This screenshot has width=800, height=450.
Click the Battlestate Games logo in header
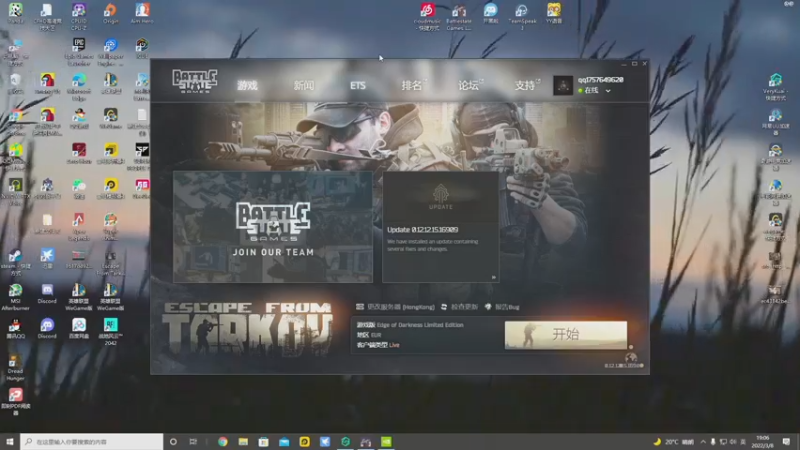(194, 81)
